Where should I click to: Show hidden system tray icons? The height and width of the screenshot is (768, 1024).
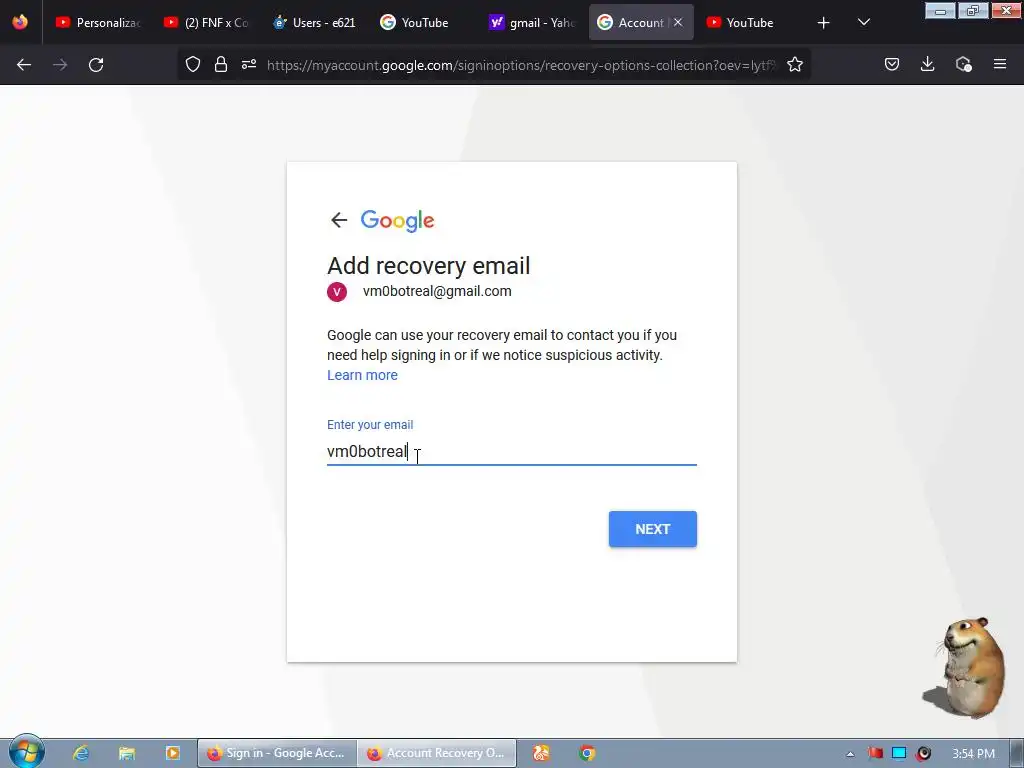click(x=850, y=754)
